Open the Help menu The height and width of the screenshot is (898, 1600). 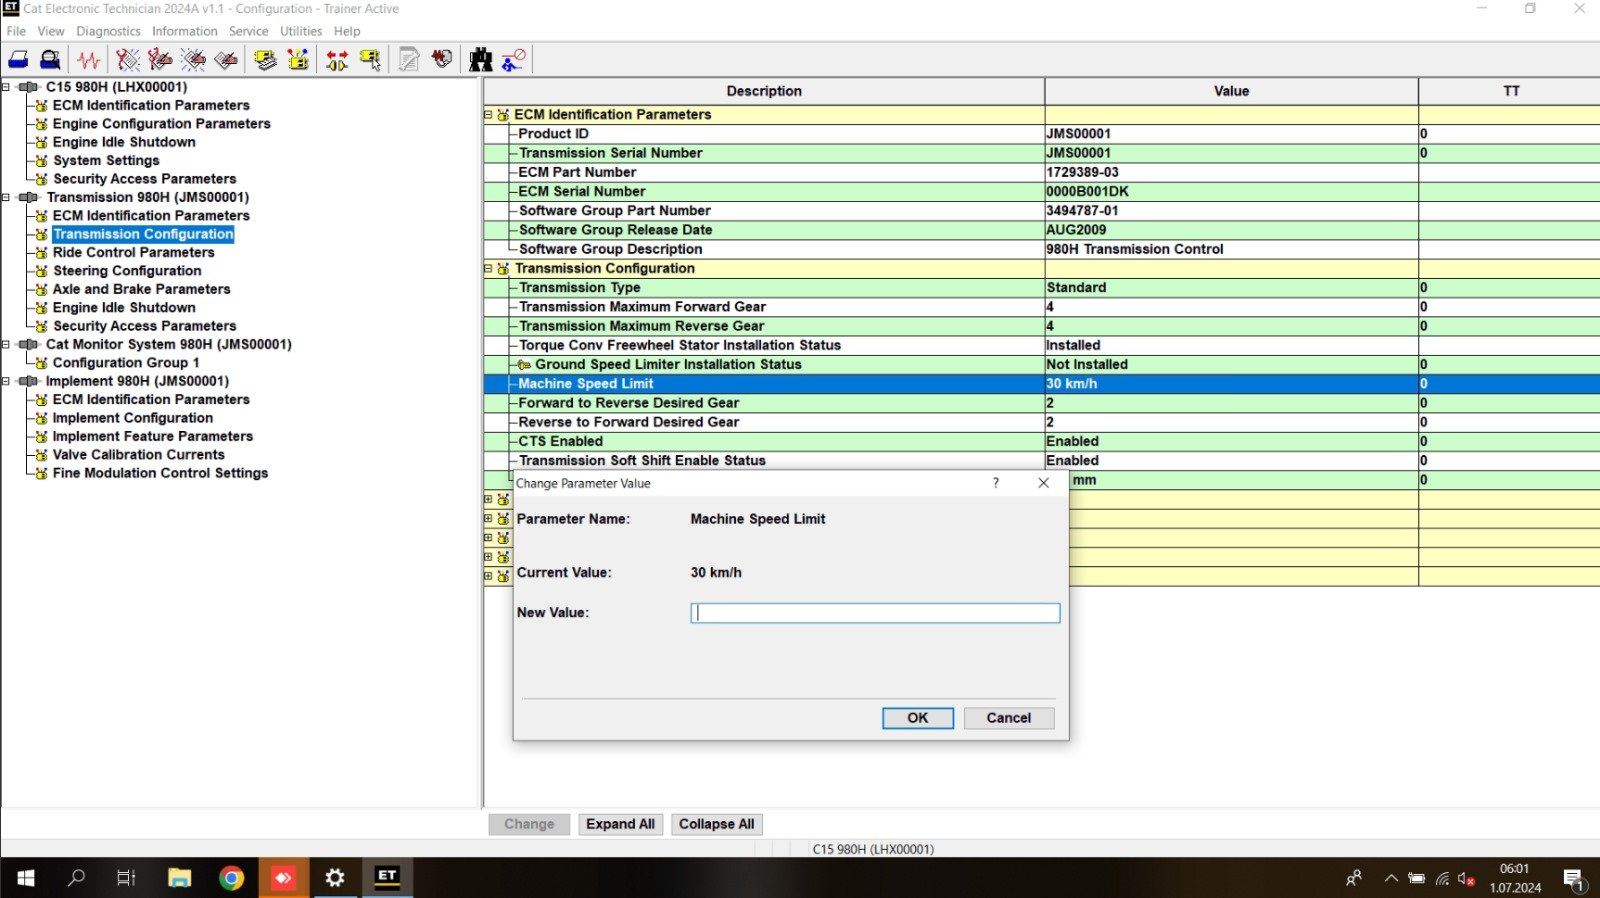[347, 31]
